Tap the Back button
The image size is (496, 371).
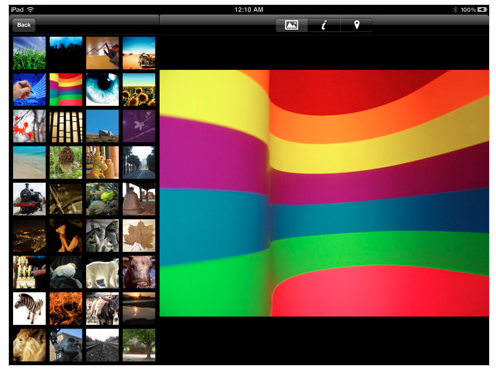pyautogui.click(x=24, y=25)
